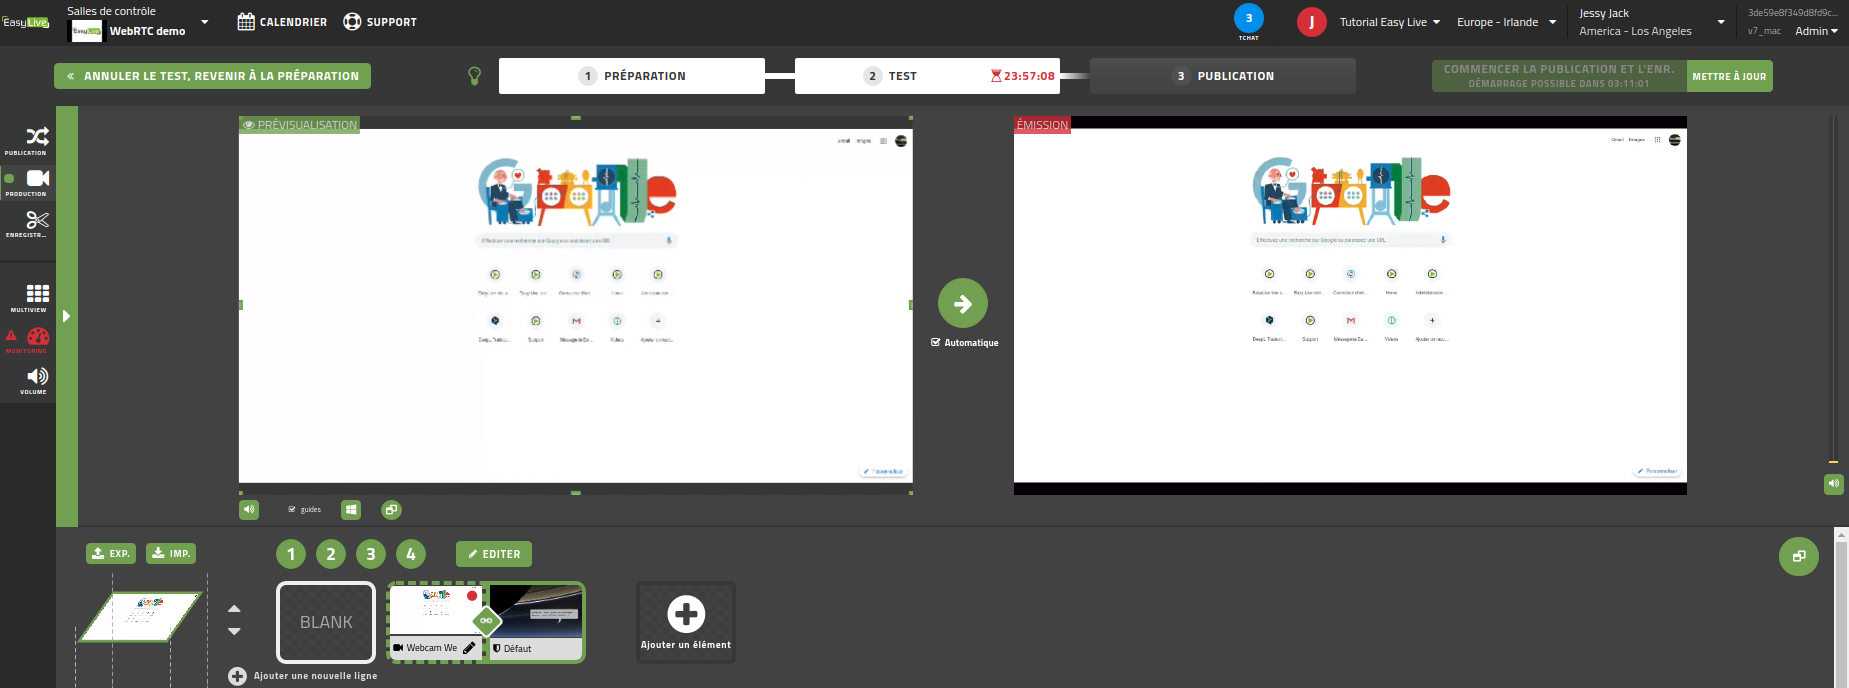1849x688 pixels.
Task: Mute the preview audio speaker
Action: point(249,510)
